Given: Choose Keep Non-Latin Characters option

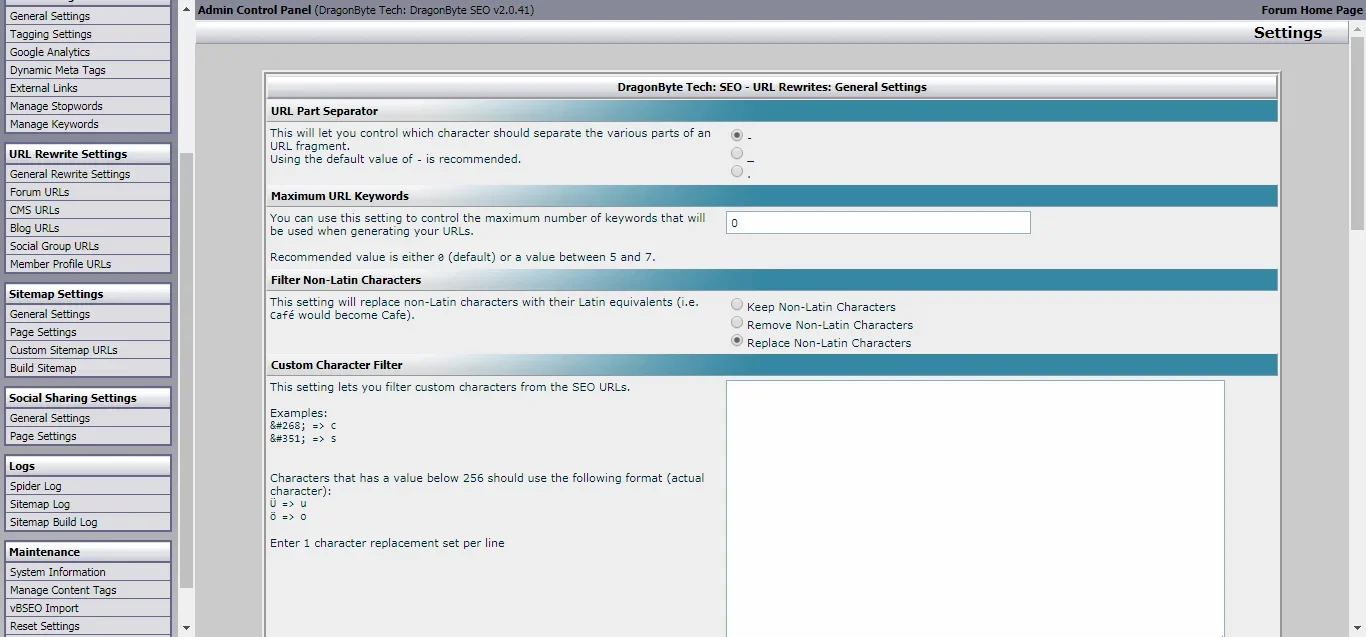Looking at the screenshot, I should pyautogui.click(x=737, y=305).
